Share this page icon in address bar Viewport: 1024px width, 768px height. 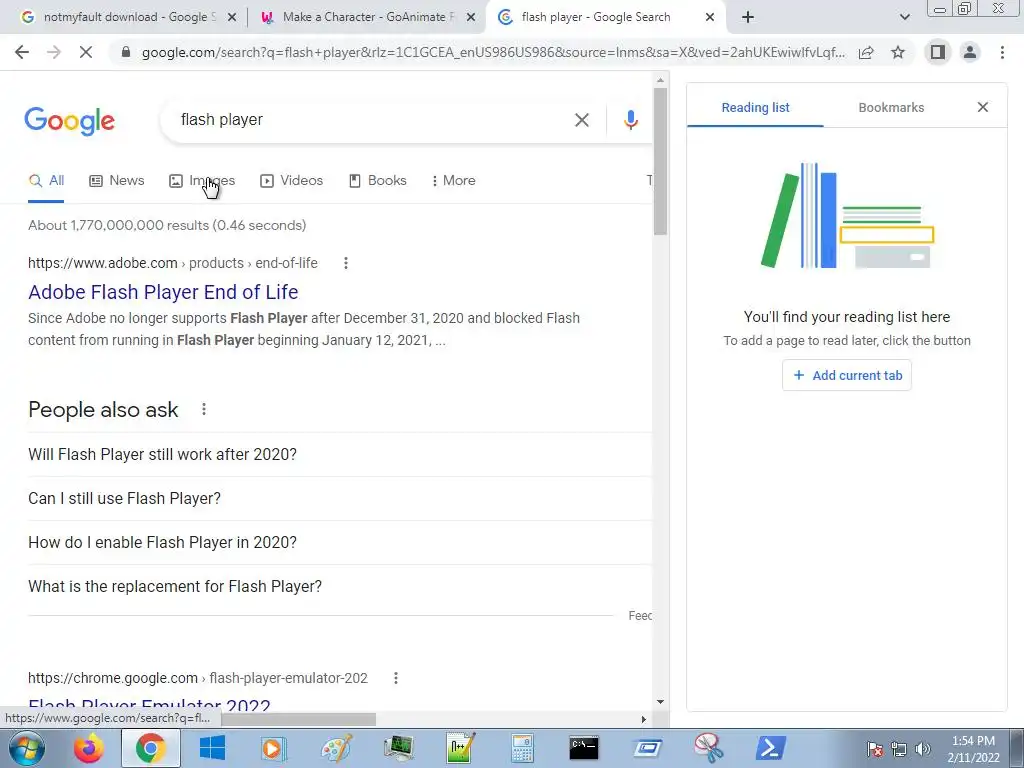866,52
